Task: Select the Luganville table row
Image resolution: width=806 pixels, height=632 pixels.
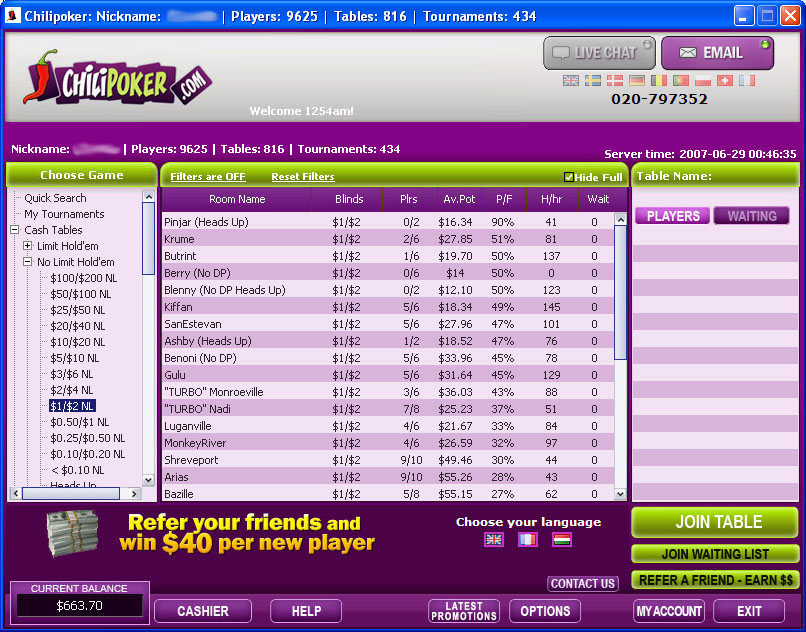Action: 388,426
